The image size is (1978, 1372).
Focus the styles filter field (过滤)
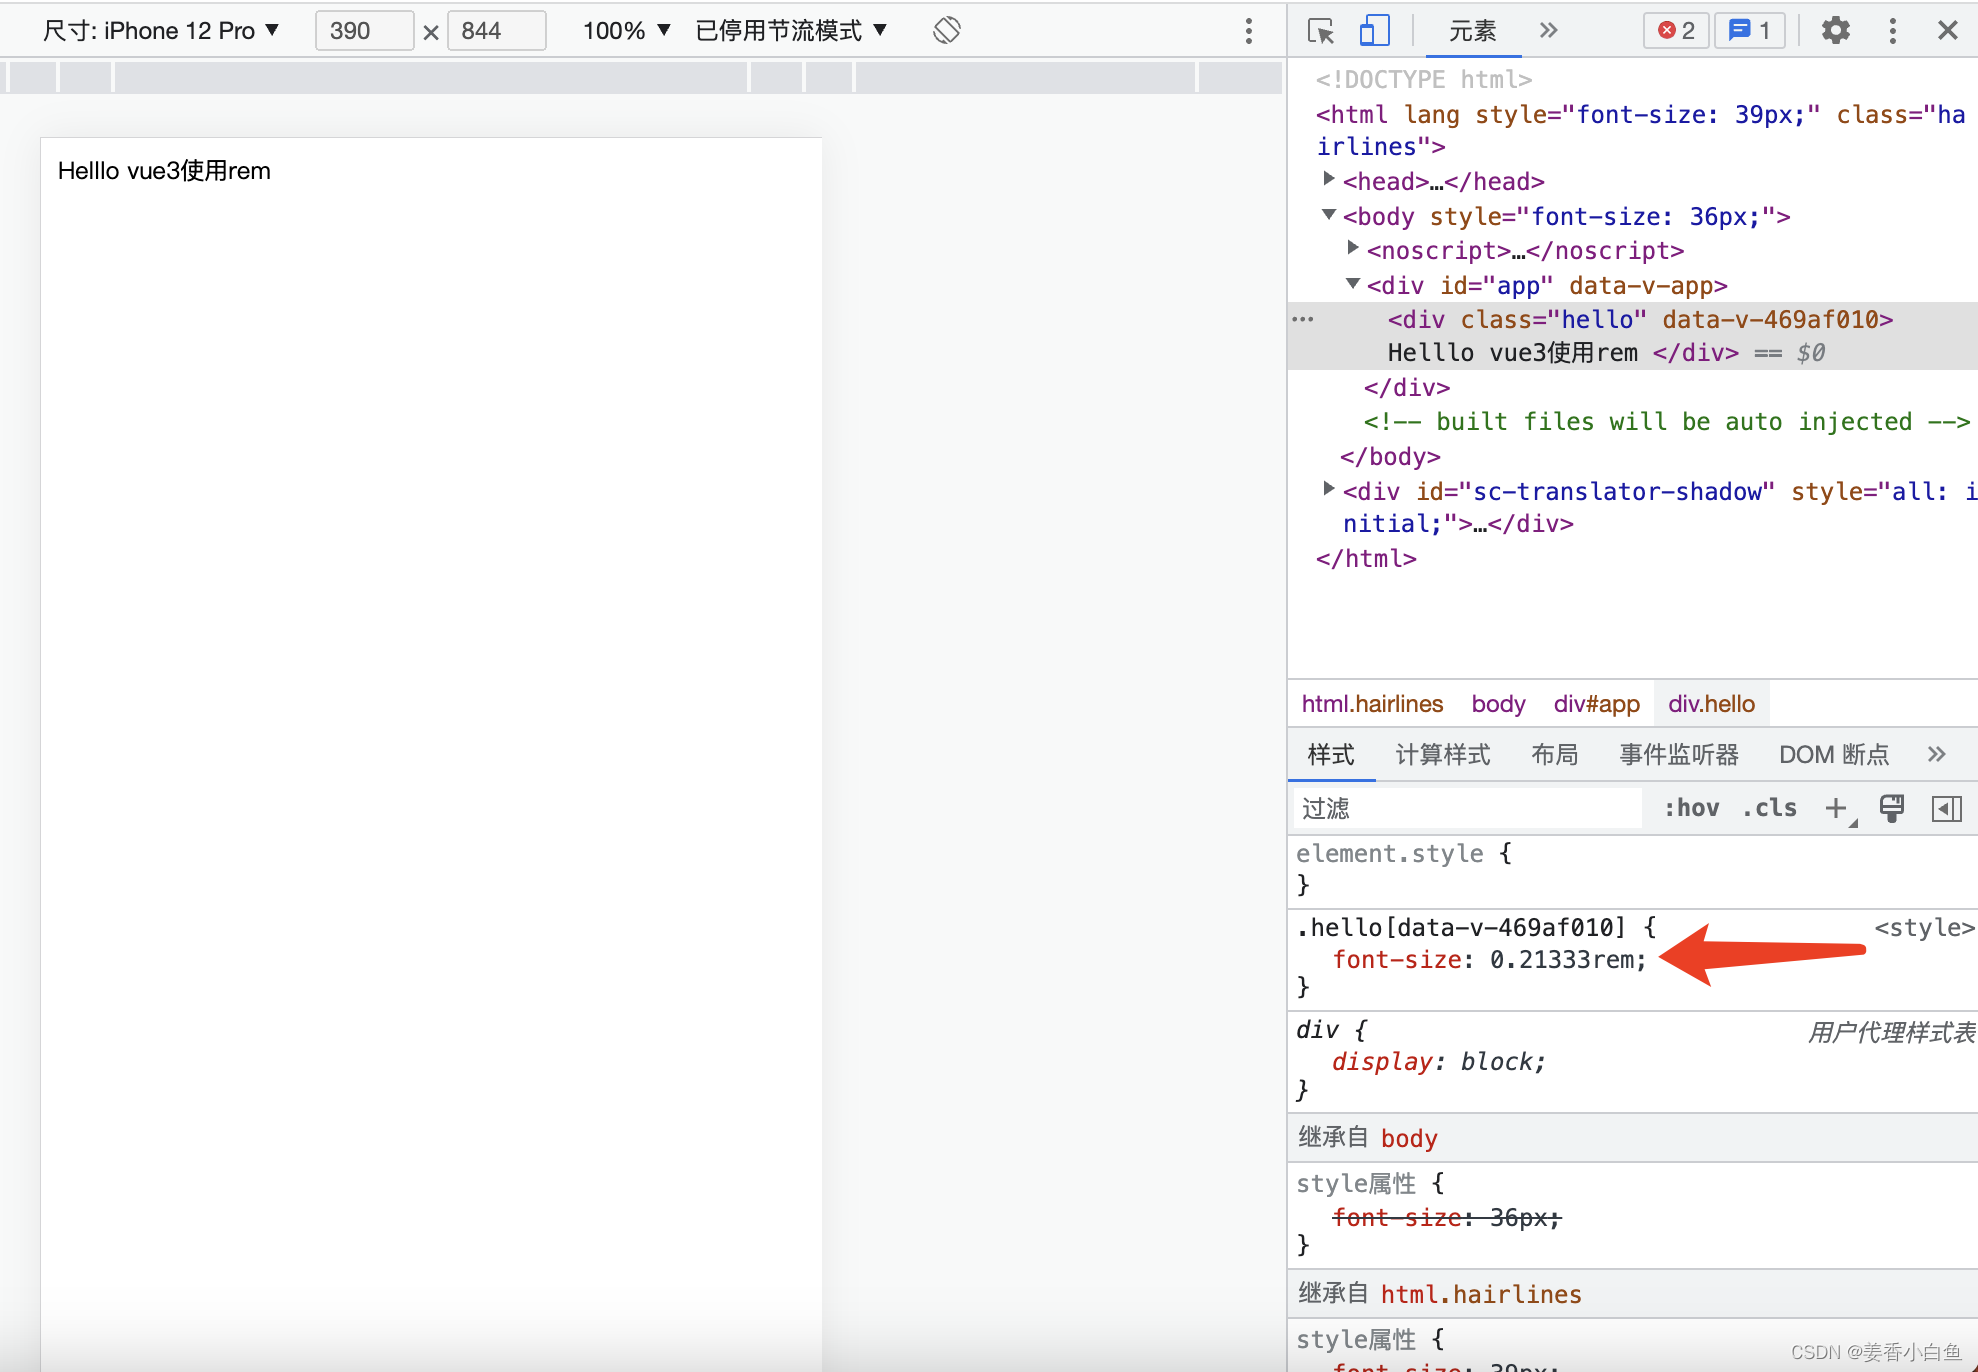(1468, 808)
